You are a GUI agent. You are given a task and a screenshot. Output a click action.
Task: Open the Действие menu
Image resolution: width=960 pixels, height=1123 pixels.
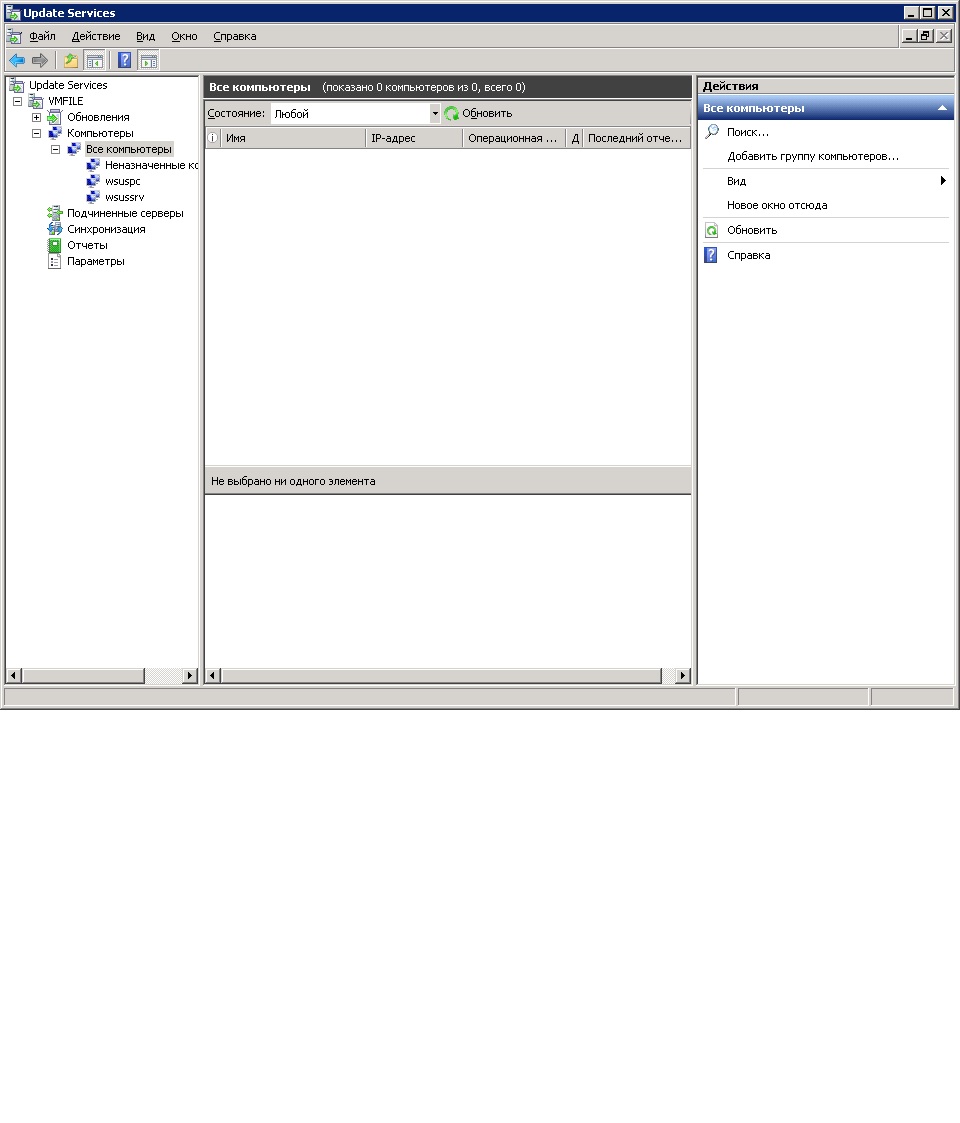point(96,36)
